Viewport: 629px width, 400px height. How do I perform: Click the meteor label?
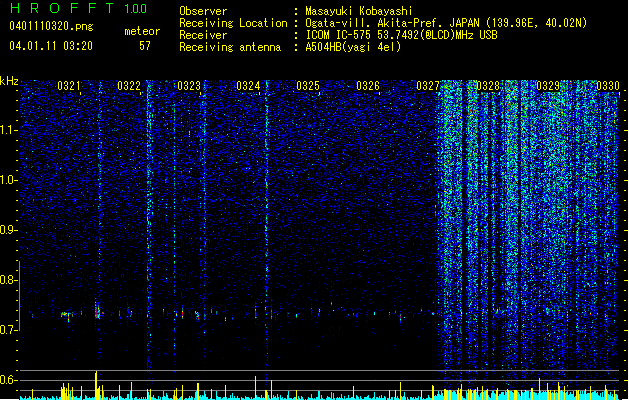coord(142,31)
